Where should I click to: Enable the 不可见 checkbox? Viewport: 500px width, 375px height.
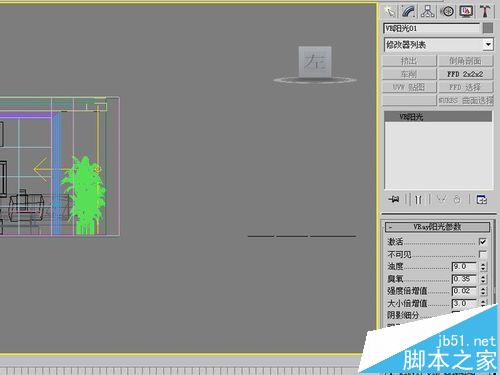(x=482, y=254)
